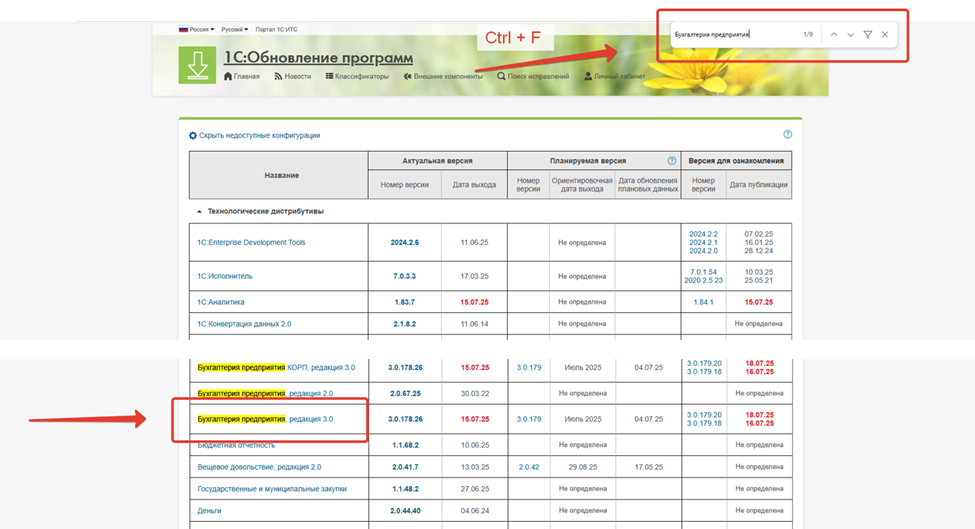
Task: Open preview version 1.84.1 link
Action: (703, 302)
